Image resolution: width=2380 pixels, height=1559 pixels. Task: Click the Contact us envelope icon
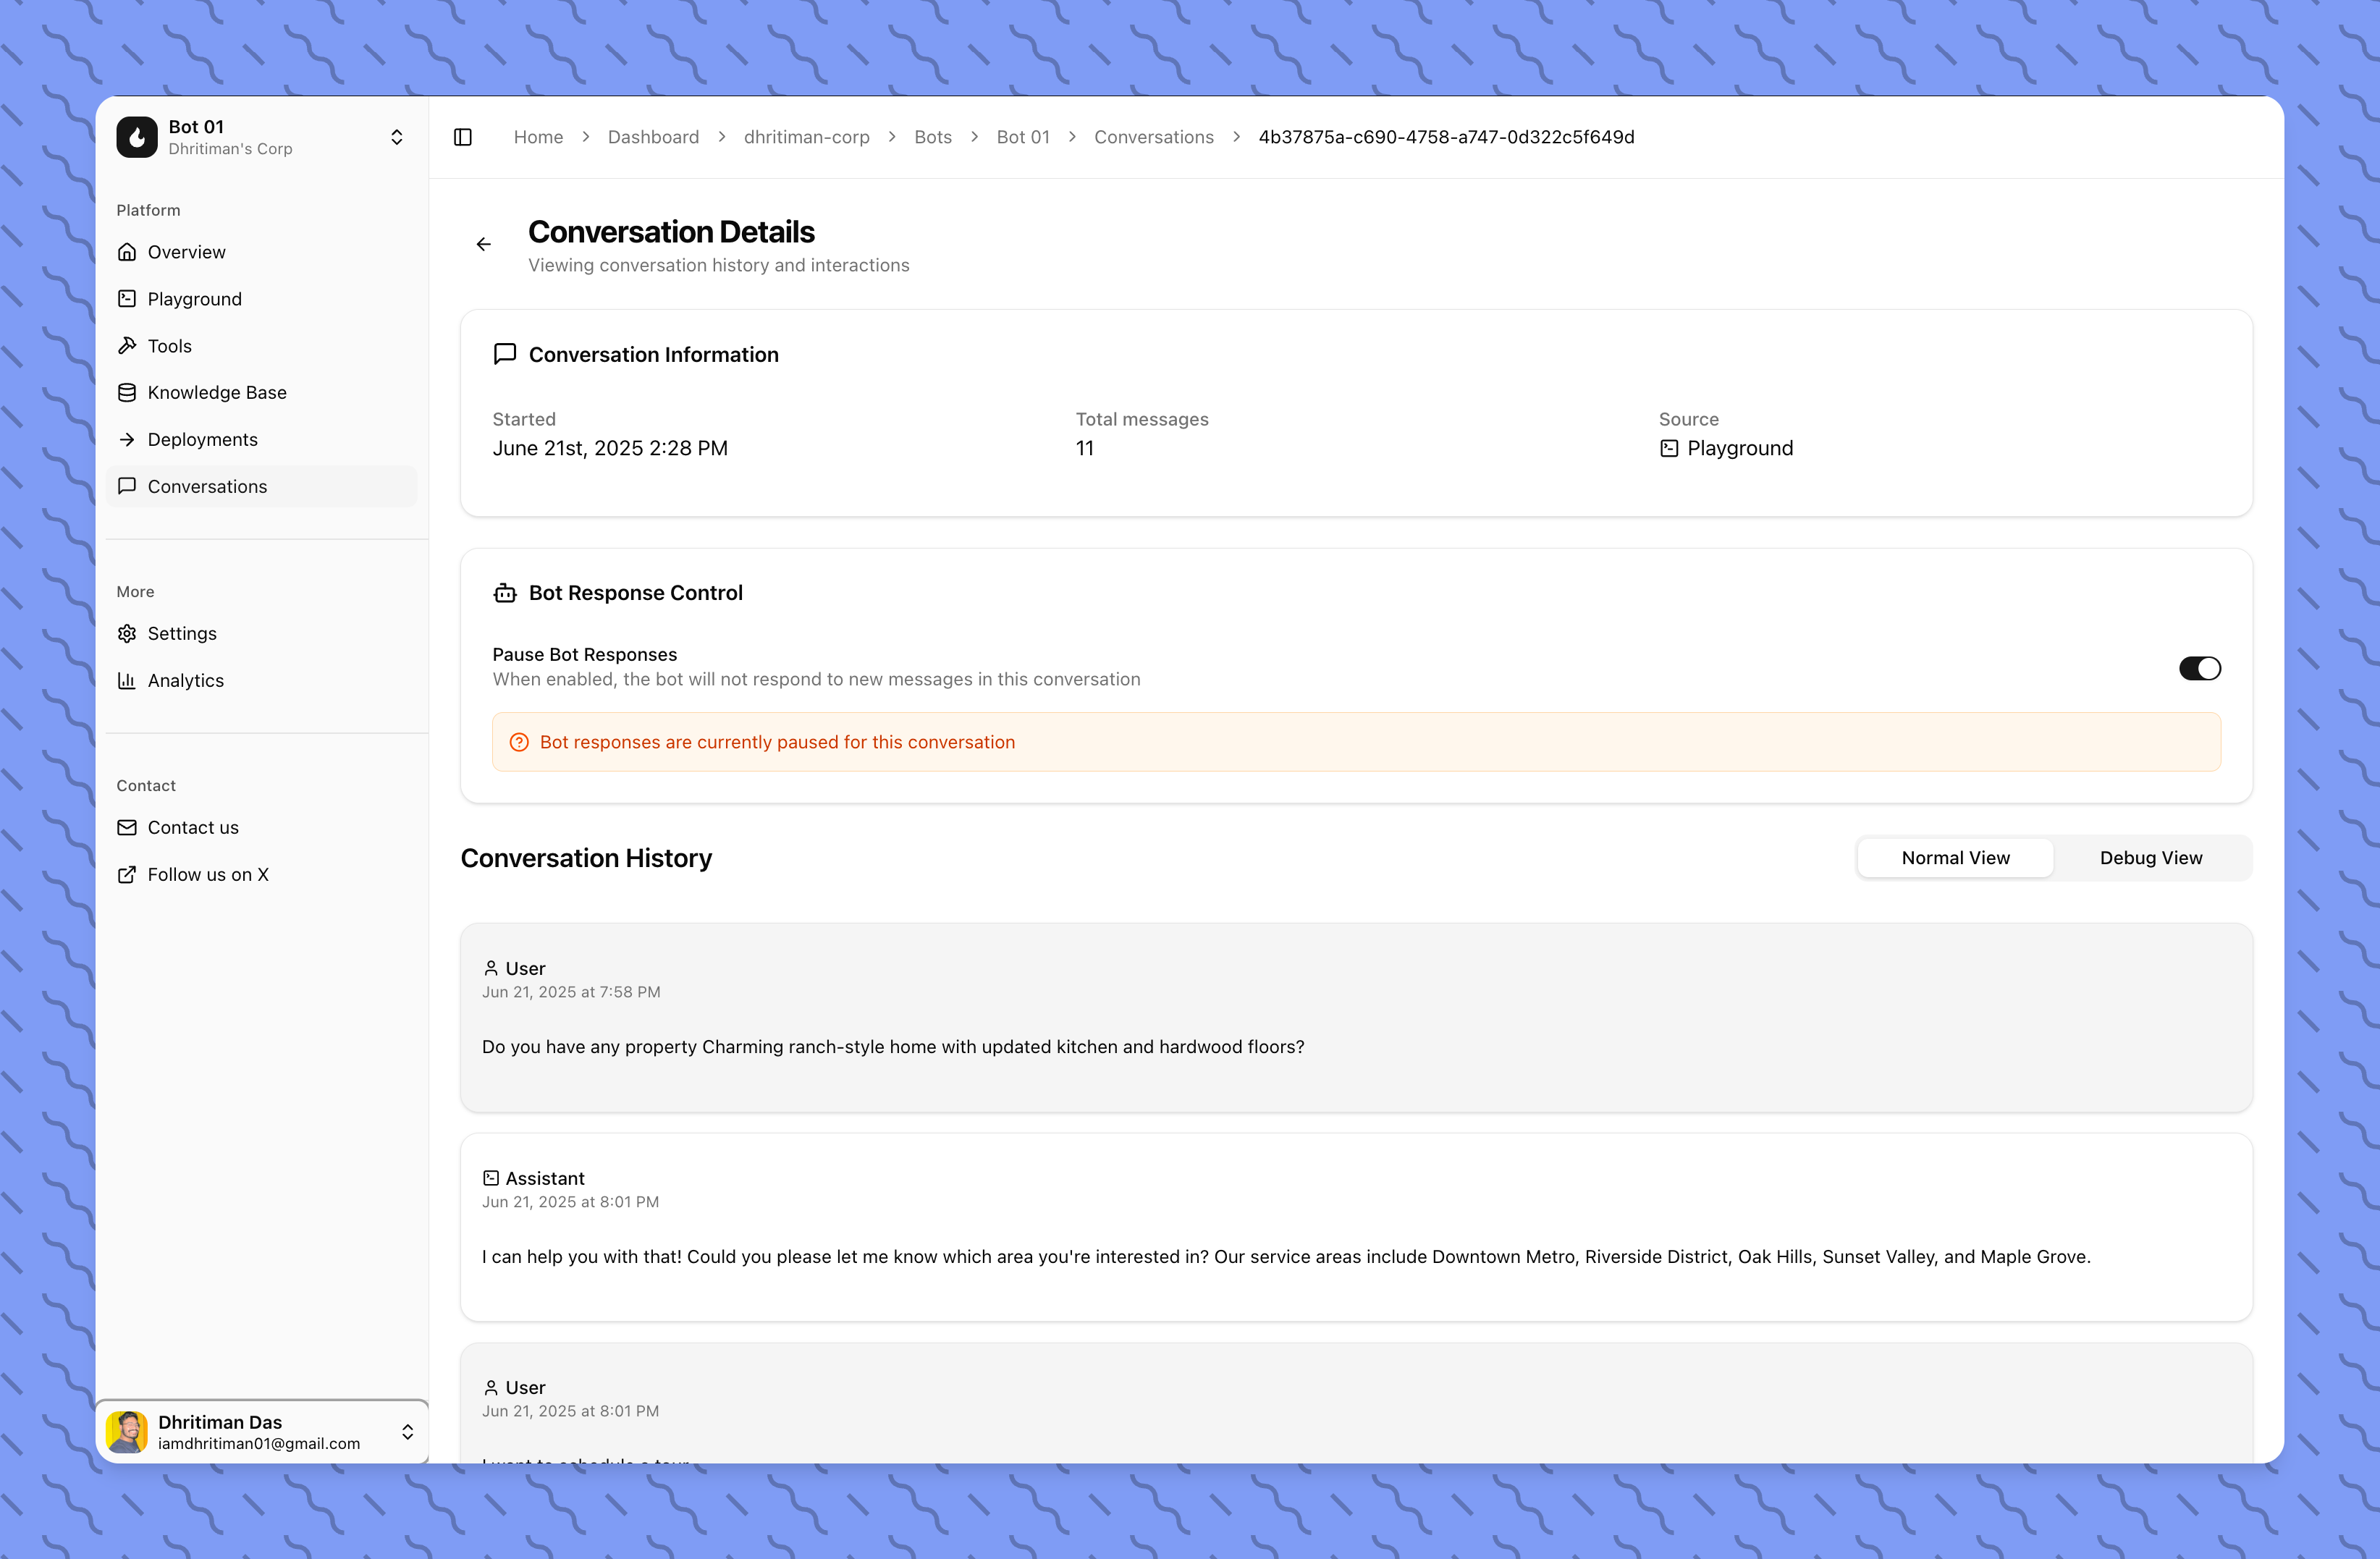coord(127,828)
